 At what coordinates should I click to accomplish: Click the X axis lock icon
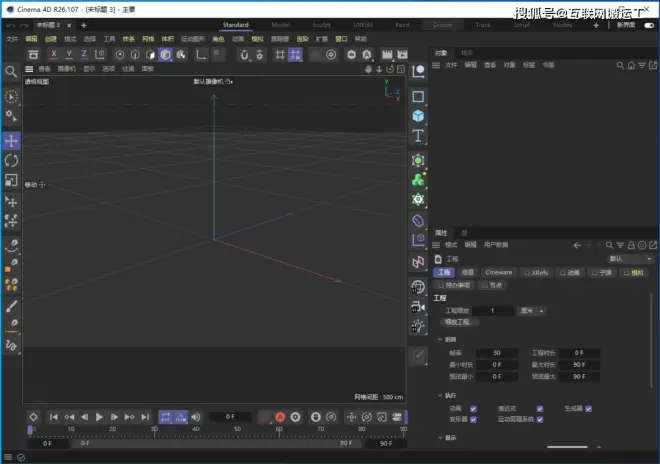point(53,54)
